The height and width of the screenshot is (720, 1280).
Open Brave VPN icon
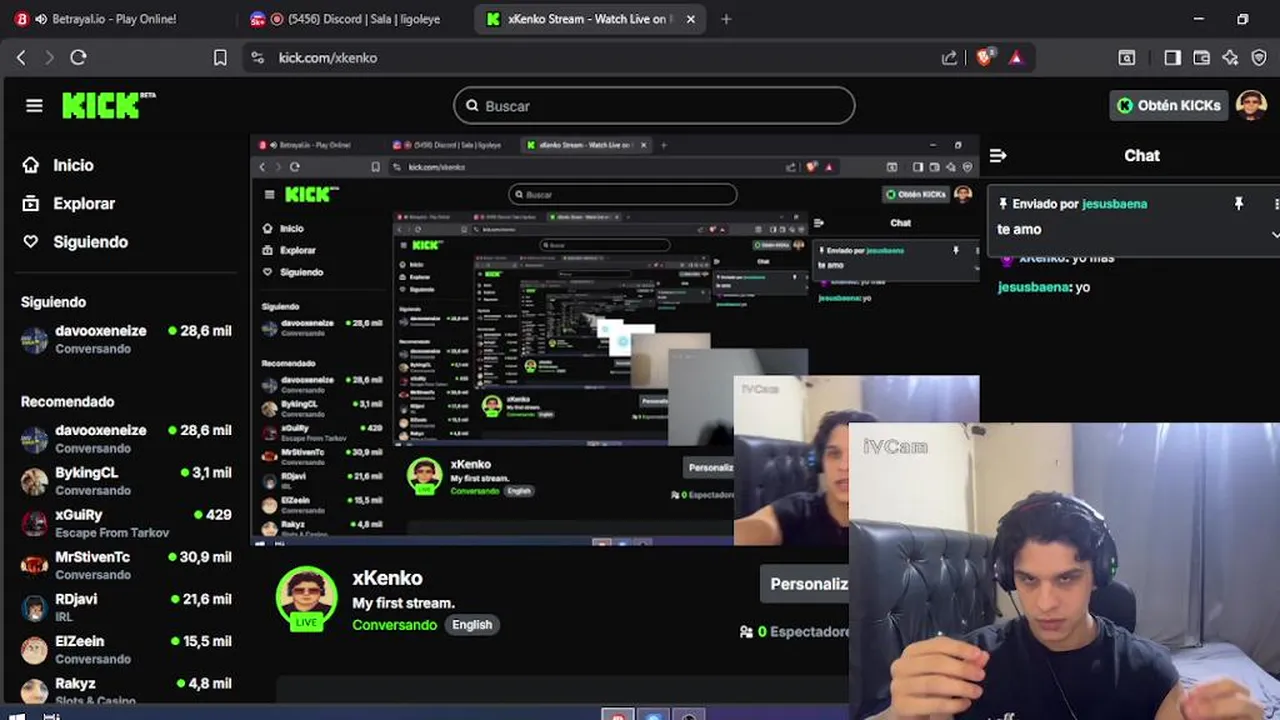[1259, 58]
